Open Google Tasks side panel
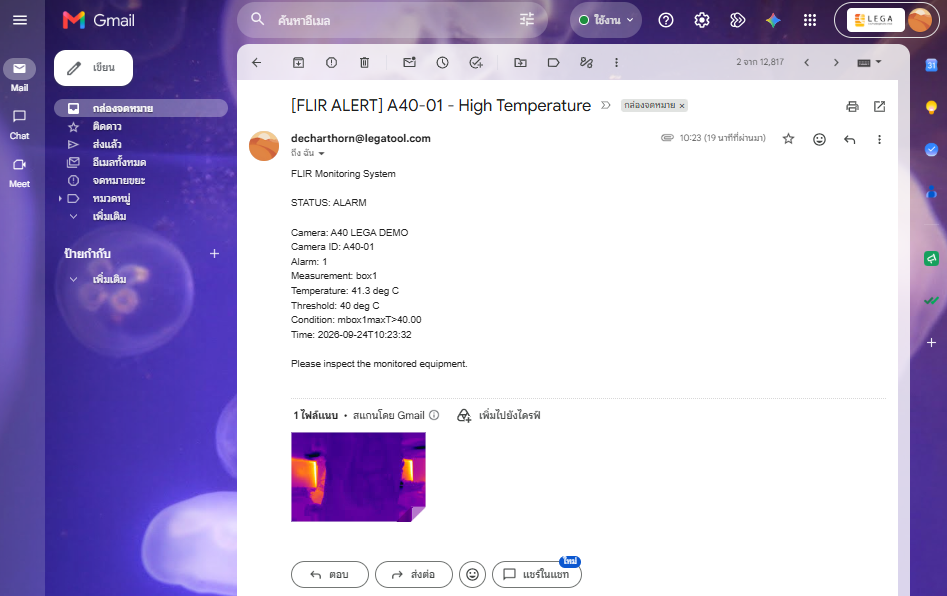The height and width of the screenshot is (596, 947). [931, 149]
